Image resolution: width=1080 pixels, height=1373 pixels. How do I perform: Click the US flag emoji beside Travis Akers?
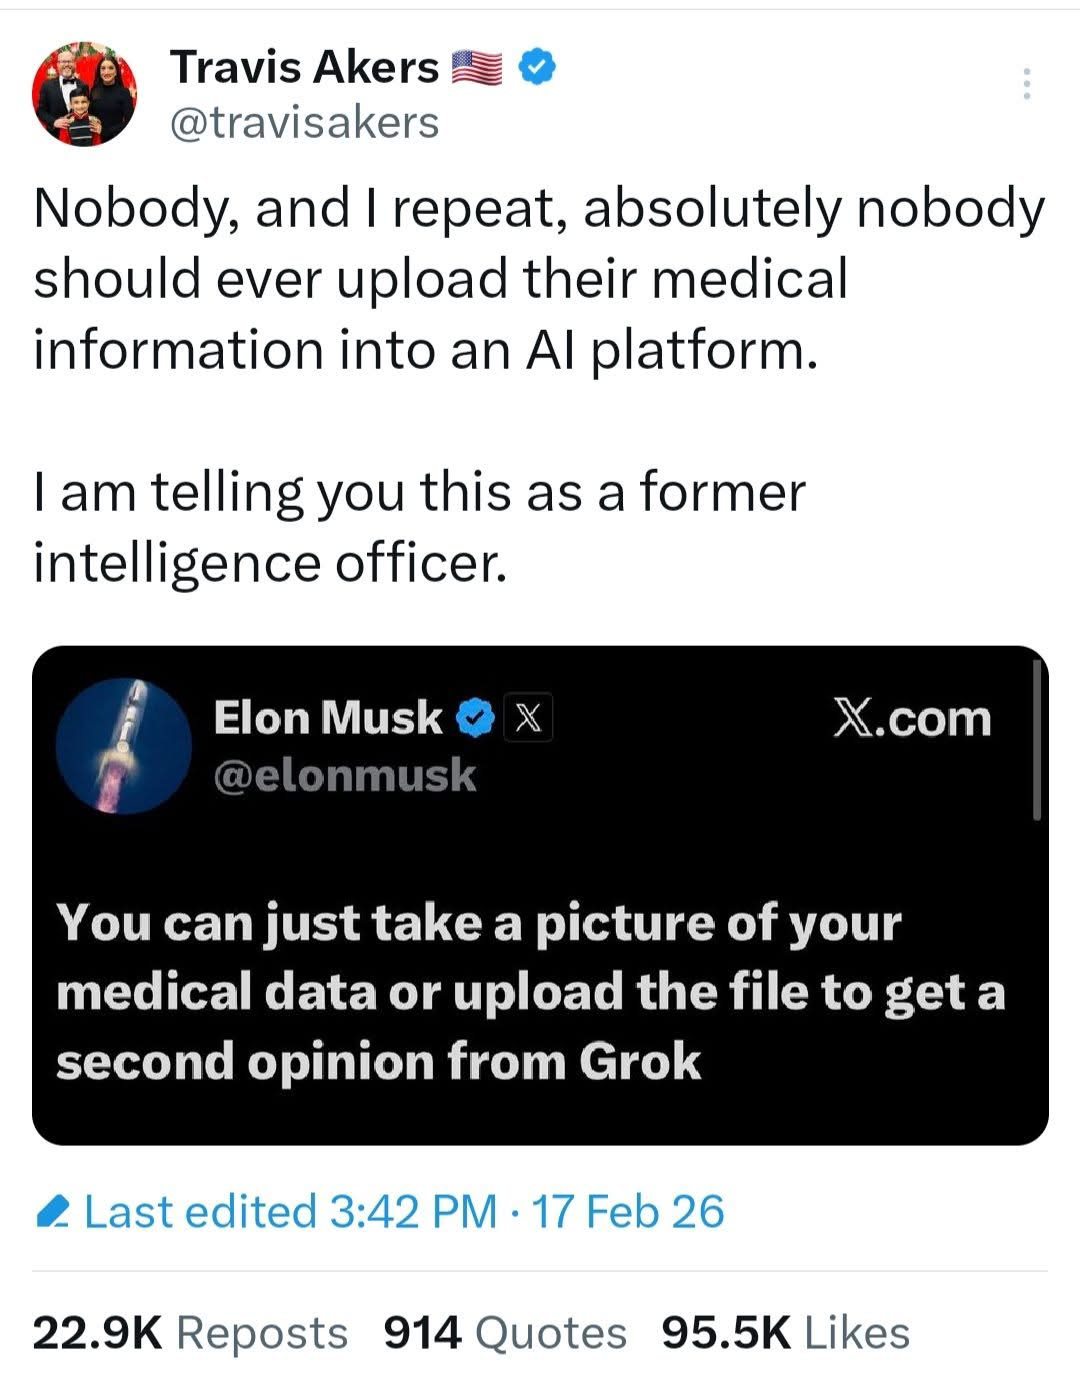(477, 68)
